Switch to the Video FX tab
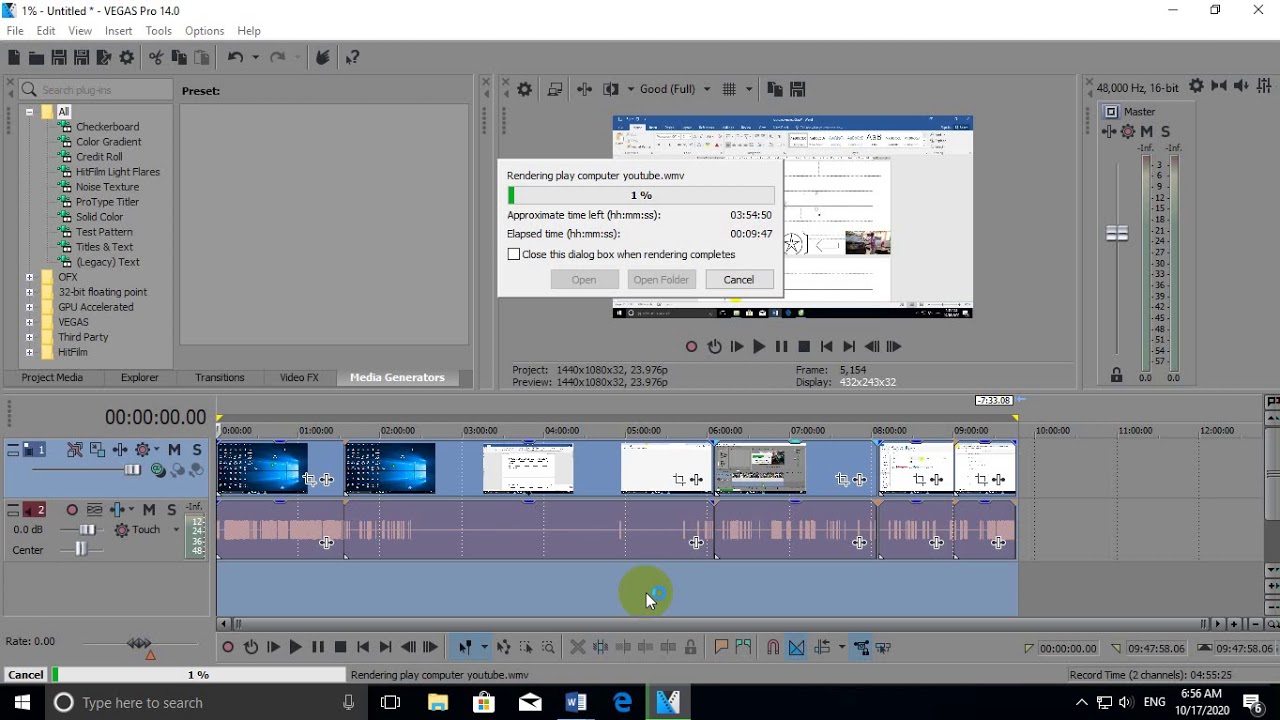The height and width of the screenshot is (720, 1280). (299, 377)
